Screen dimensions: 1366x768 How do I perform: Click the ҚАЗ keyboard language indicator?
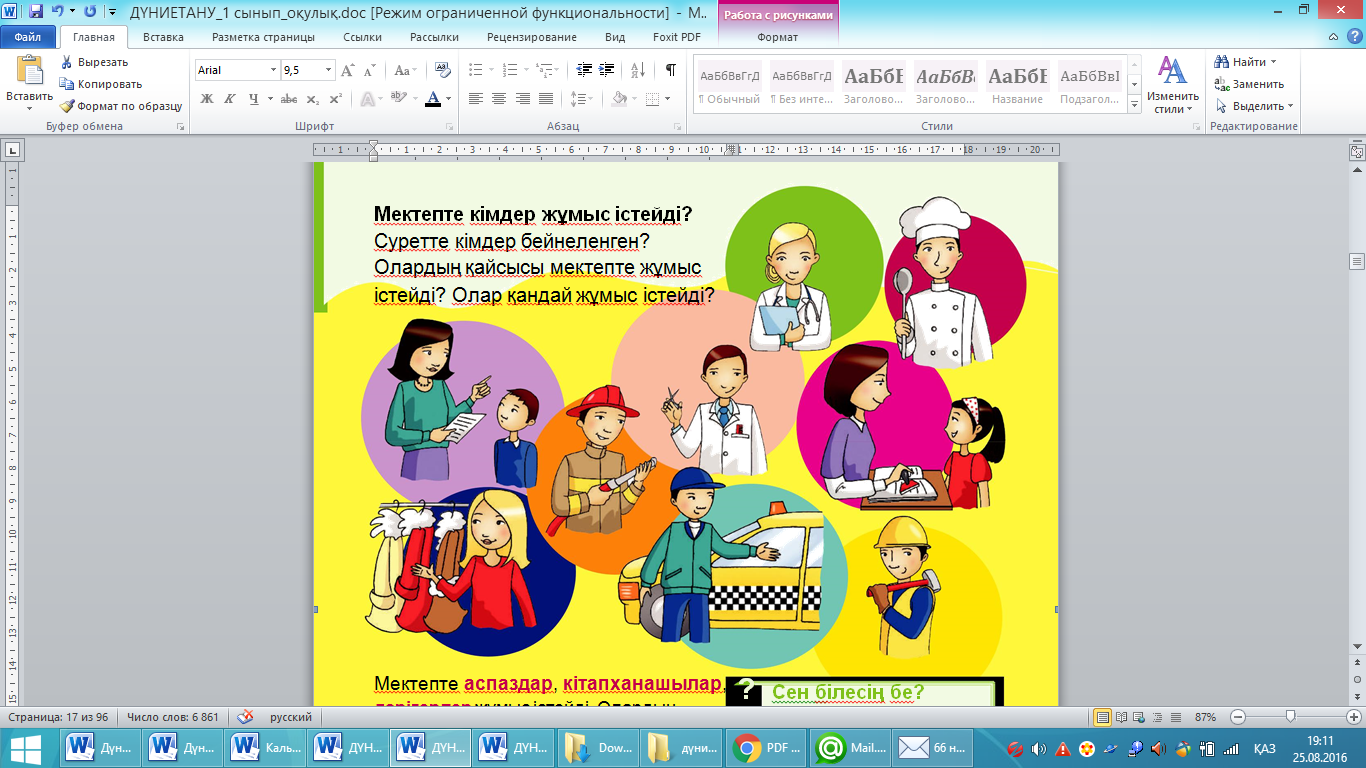pos(1264,748)
